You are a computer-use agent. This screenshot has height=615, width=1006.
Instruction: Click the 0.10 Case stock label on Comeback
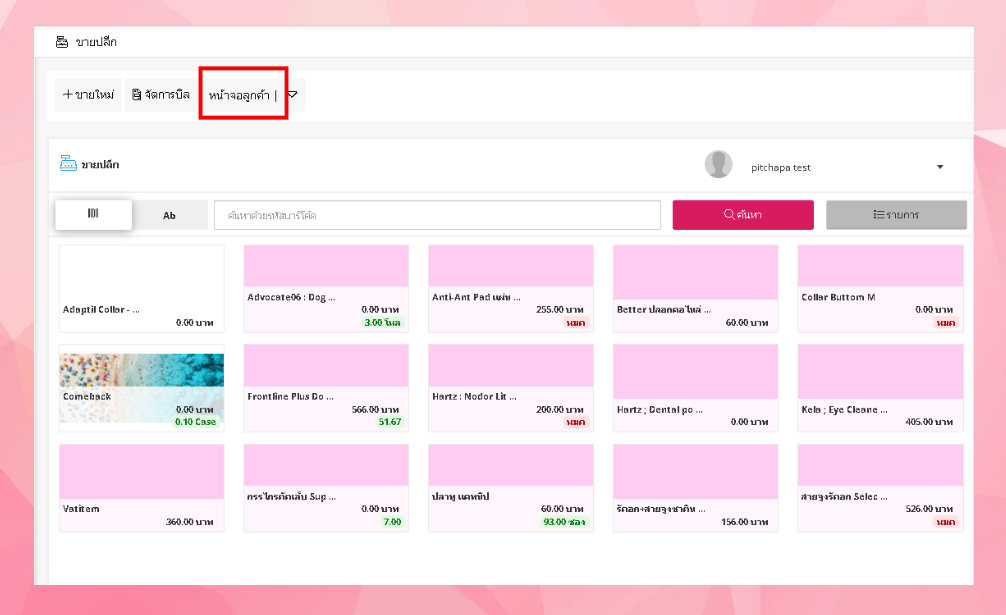pos(196,422)
